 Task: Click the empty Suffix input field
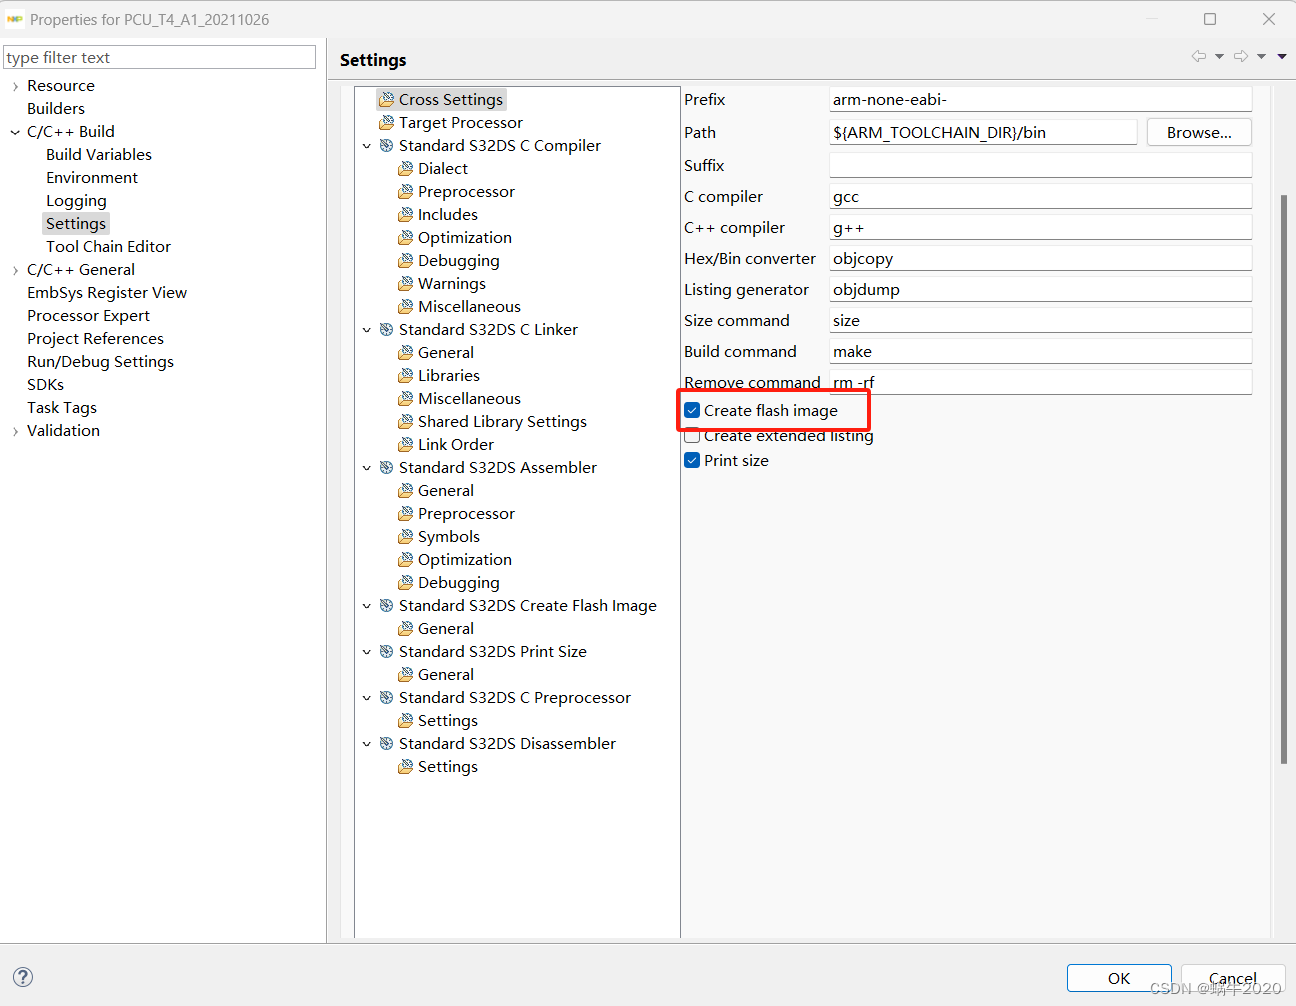(x=1040, y=165)
